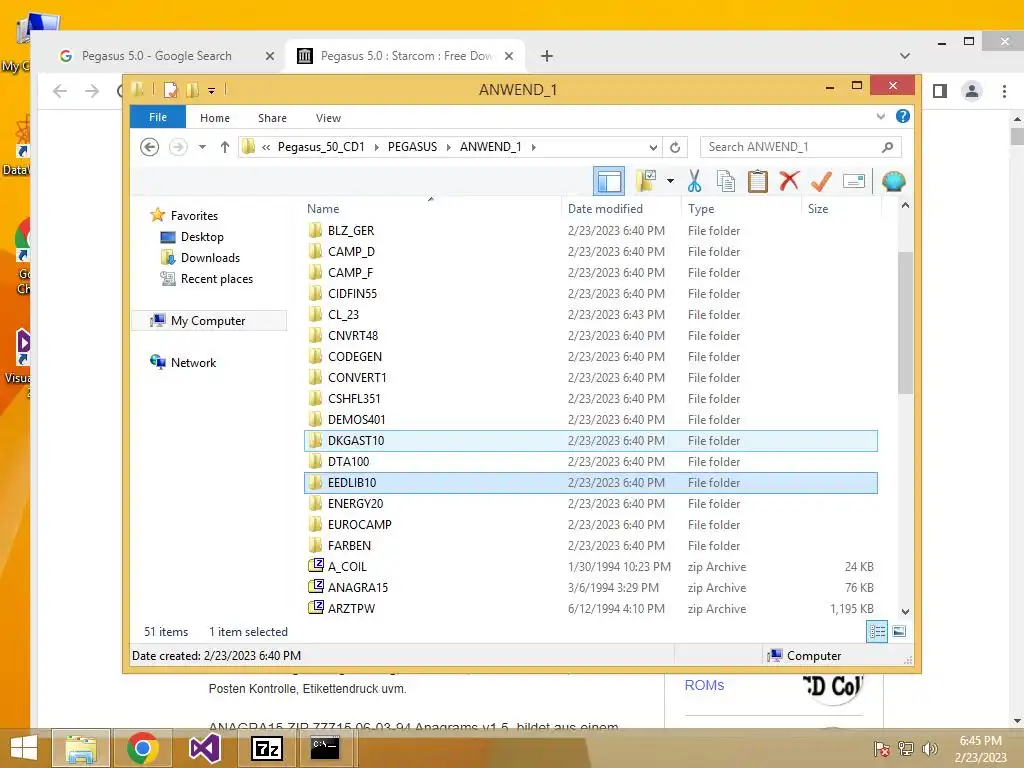
Task: Switch to the View ribbon tab
Action: tap(328, 118)
